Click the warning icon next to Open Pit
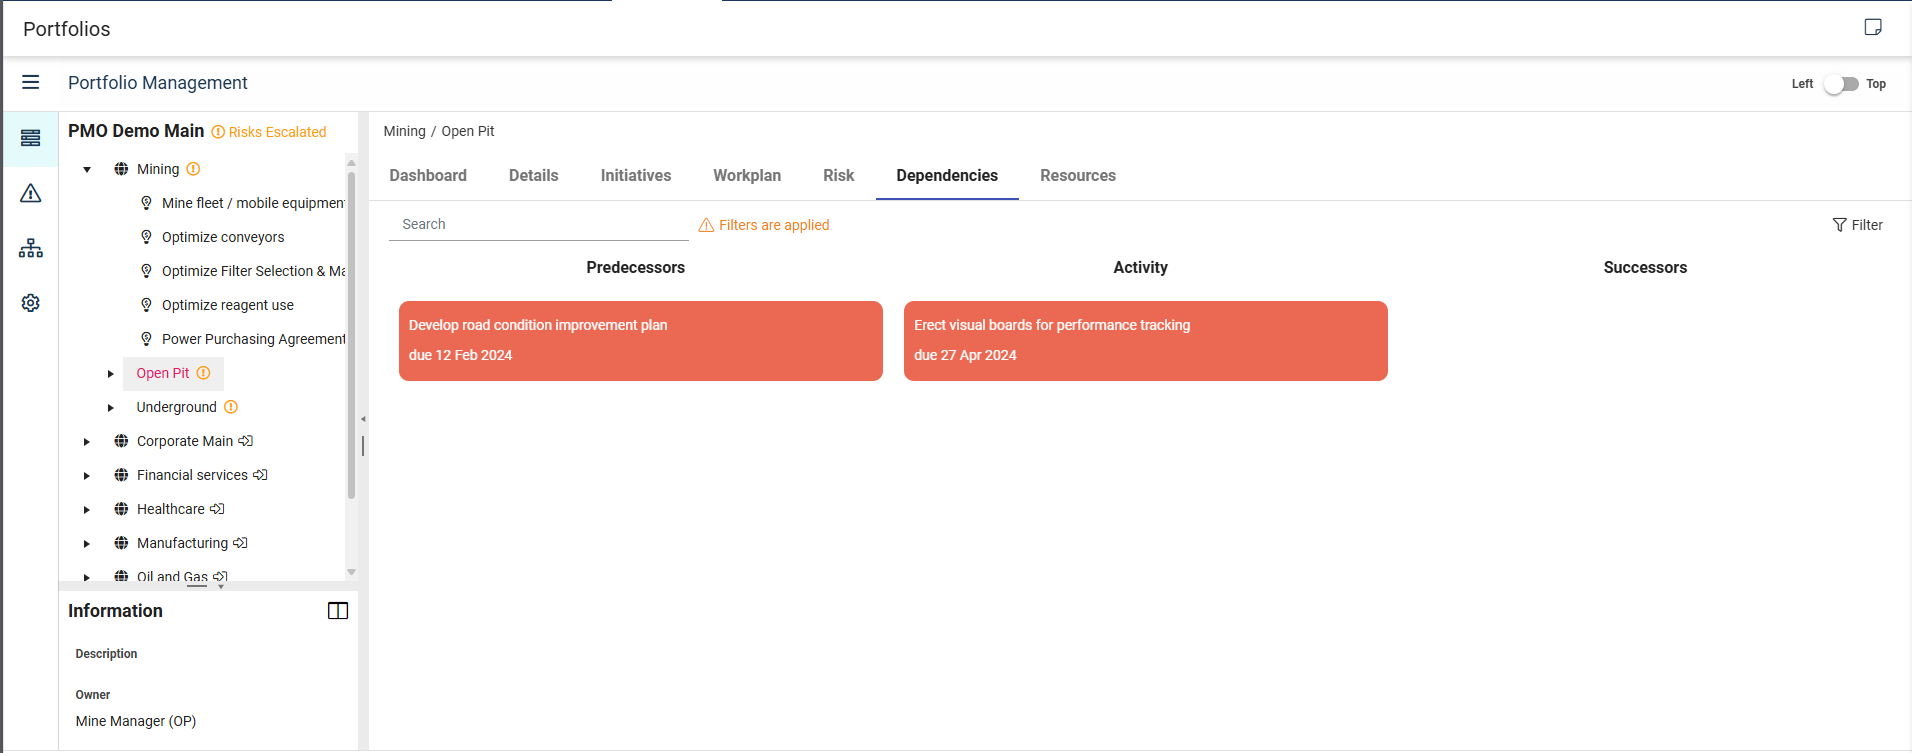Viewport: 1912px width, 753px height. click(203, 373)
